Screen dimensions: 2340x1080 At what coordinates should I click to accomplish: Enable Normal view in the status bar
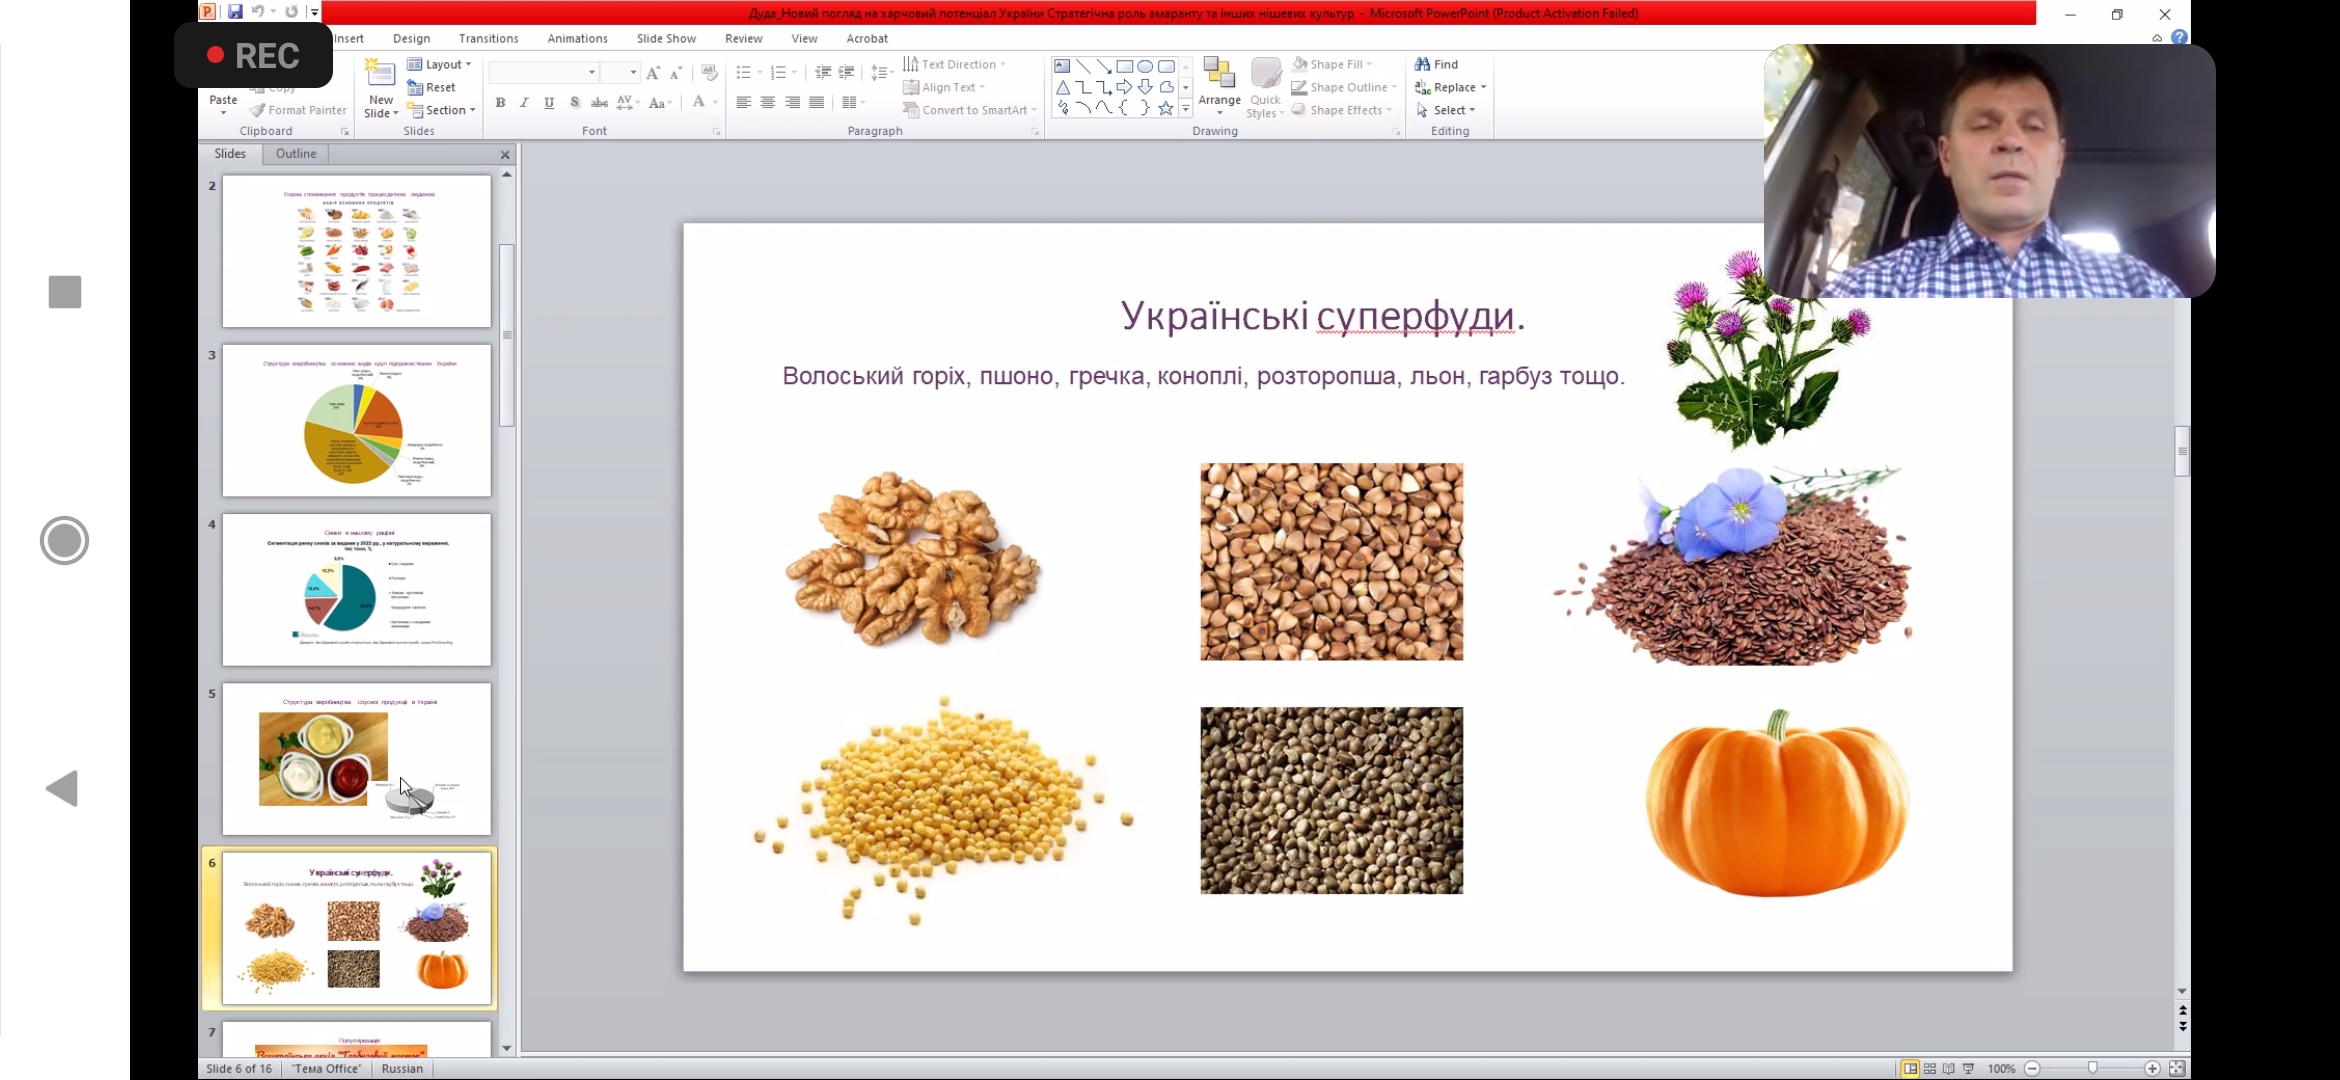(x=1910, y=1069)
